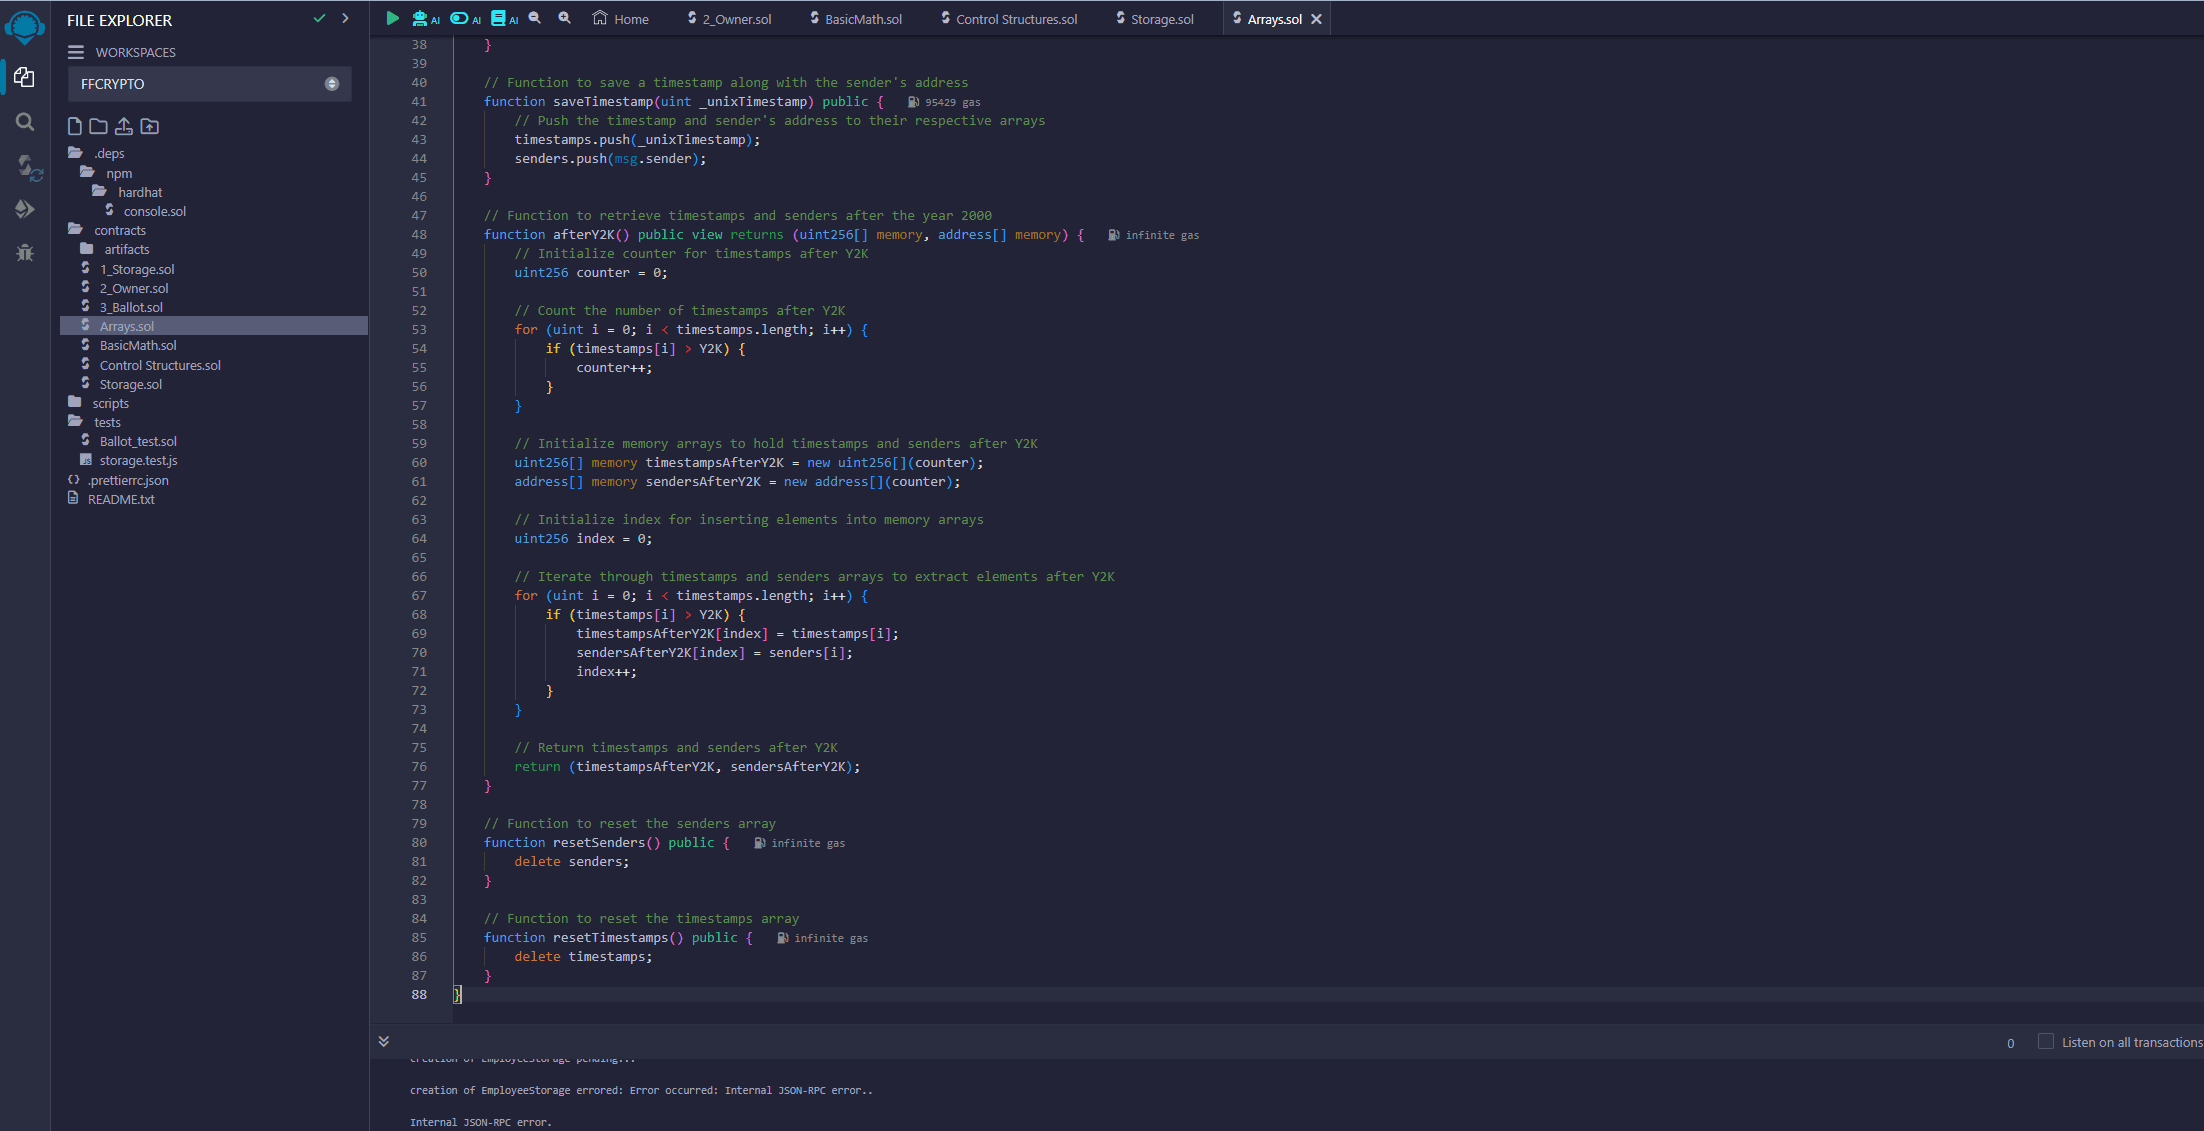The image size is (2204, 1131).
Task: Create a new folder icon
Action: [98, 126]
